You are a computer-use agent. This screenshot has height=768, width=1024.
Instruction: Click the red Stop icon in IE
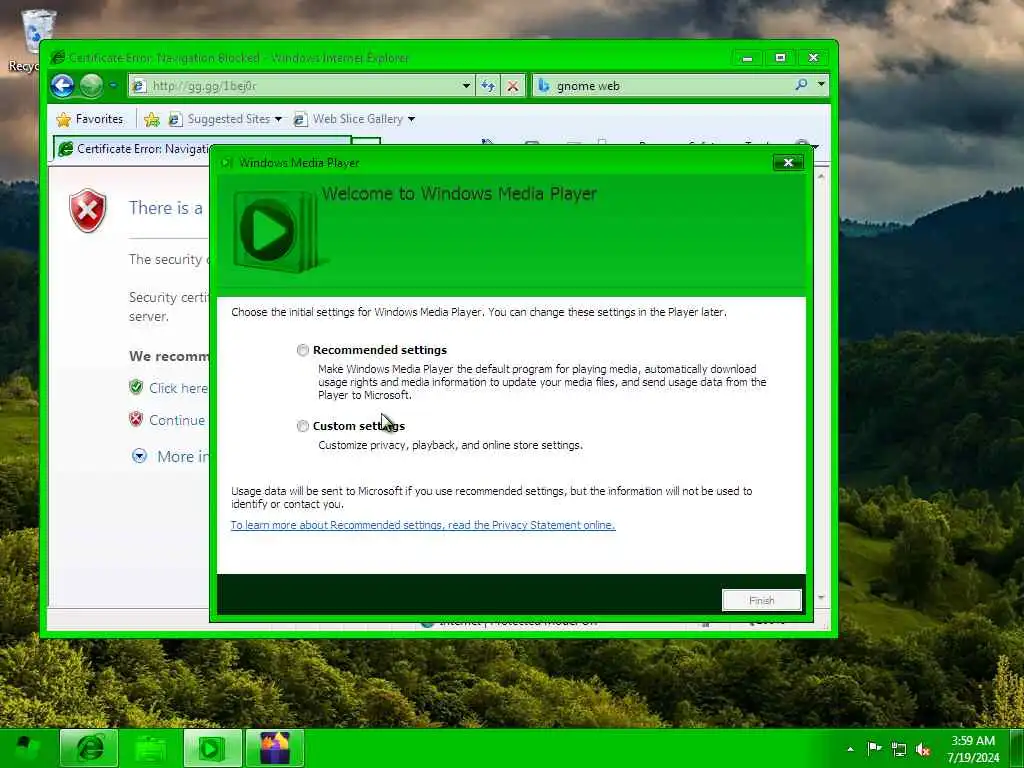click(513, 86)
